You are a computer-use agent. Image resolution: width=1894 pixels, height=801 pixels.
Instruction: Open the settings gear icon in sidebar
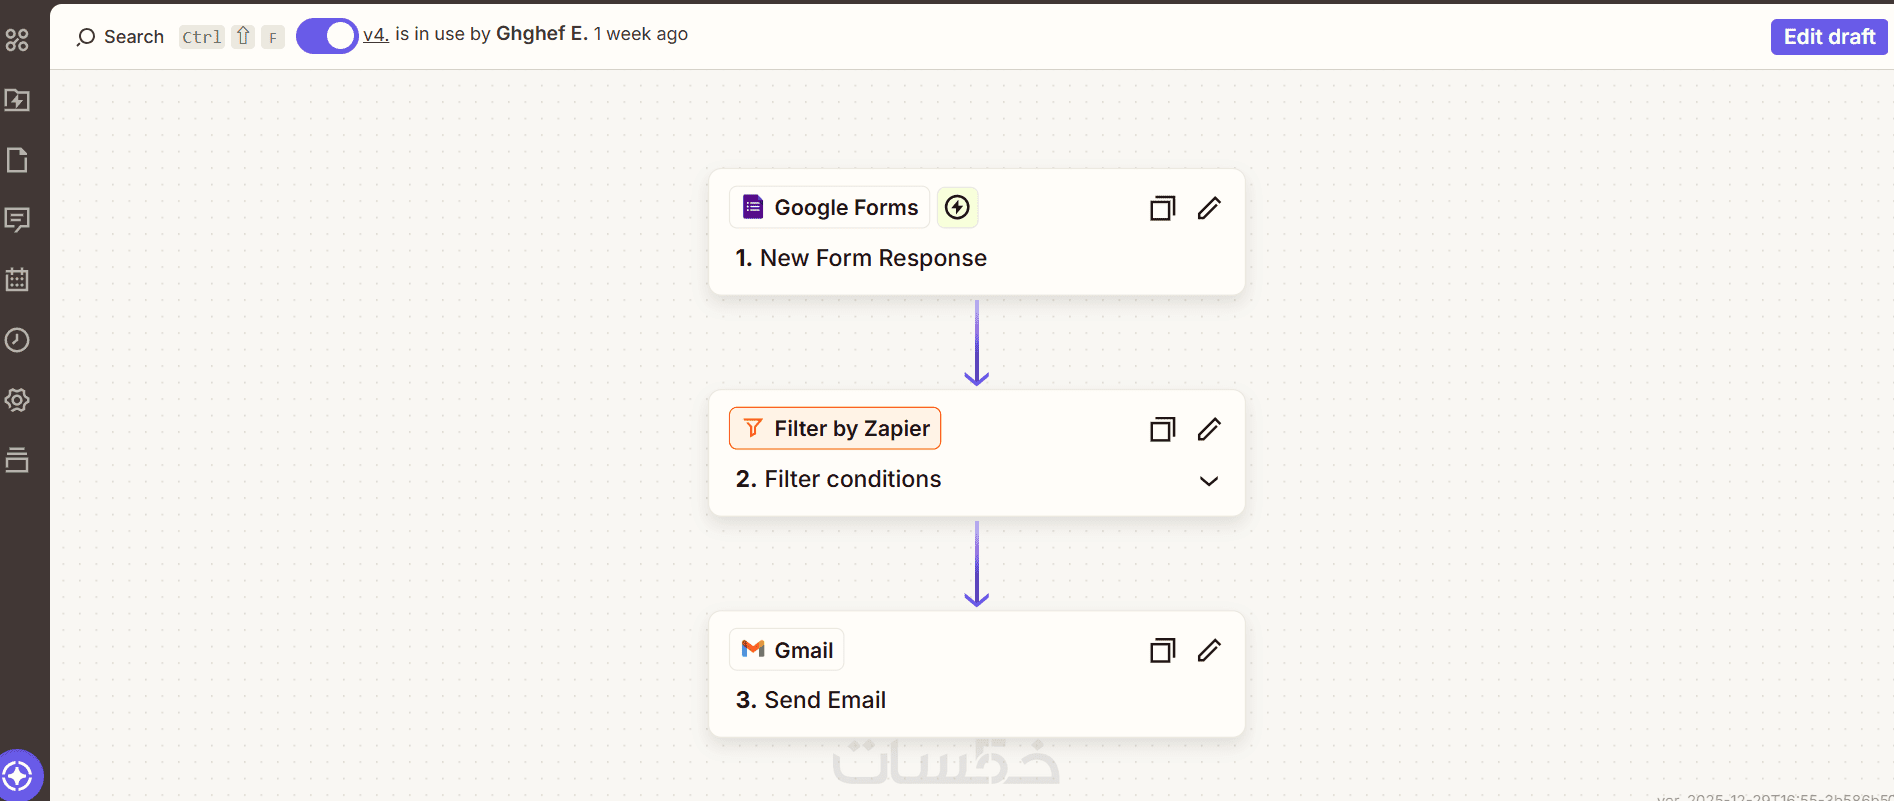point(17,400)
